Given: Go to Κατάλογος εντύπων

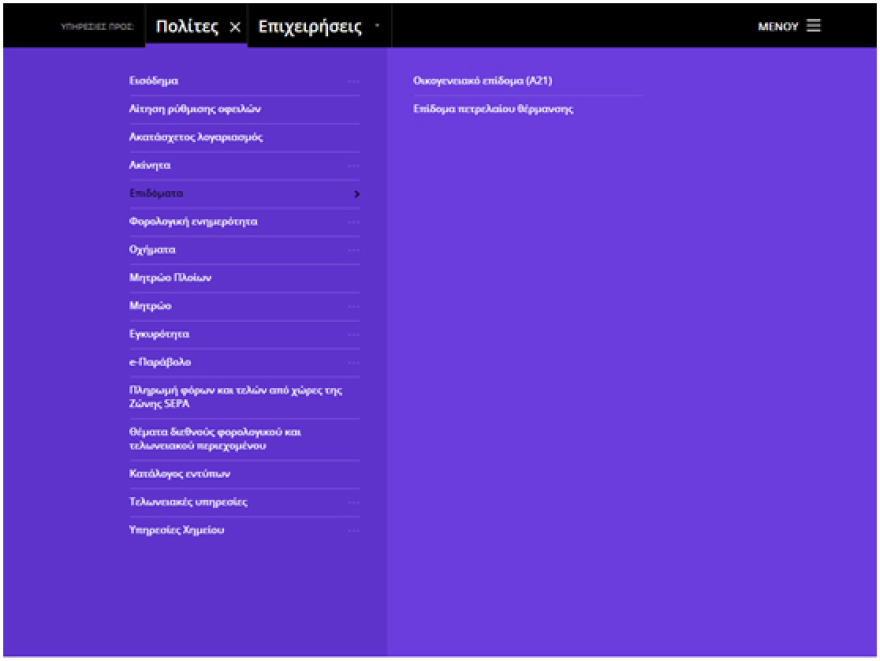Looking at the screenshot, I should [180, 474].
